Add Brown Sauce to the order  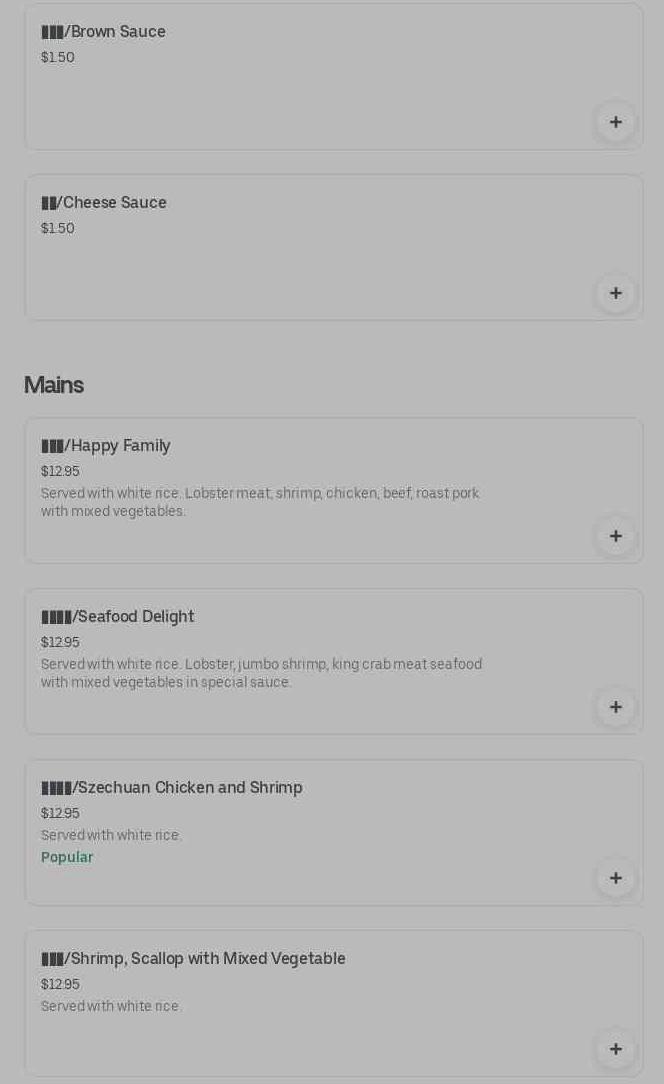click(x=615, y=122)
